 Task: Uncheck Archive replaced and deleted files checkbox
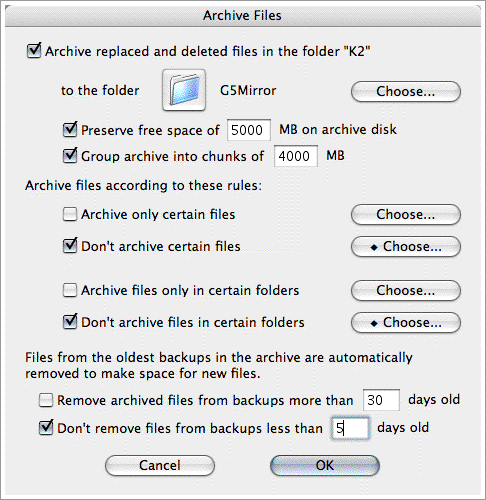(x=34, y=51)
